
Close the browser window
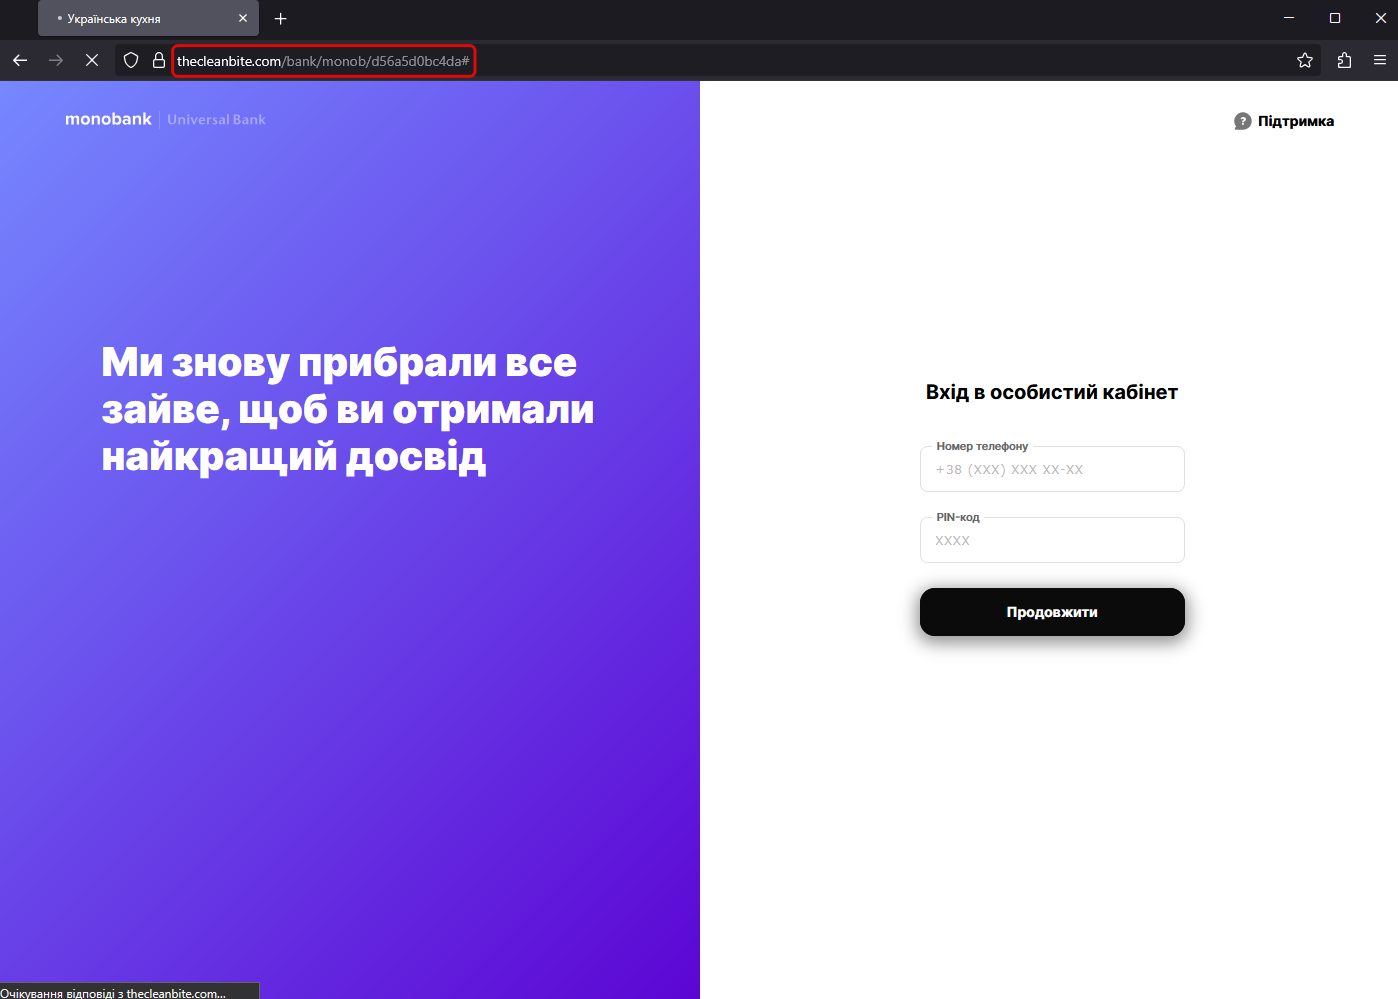coord(1380,18)
